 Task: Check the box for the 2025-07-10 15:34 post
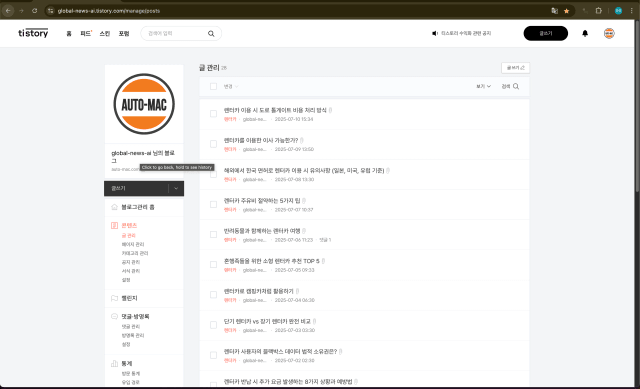pos(213,113)
